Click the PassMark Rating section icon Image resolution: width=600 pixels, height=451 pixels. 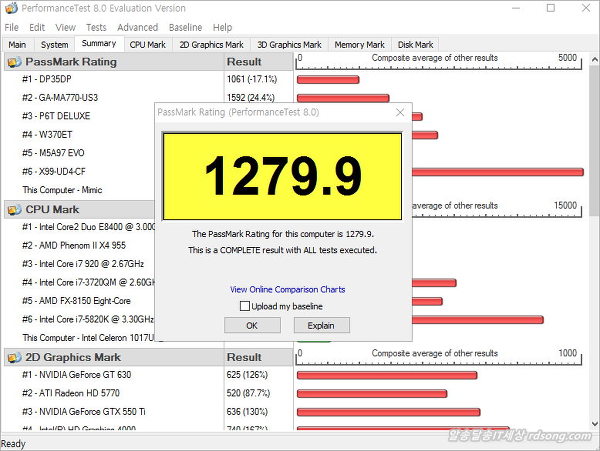tap(14, 62)
